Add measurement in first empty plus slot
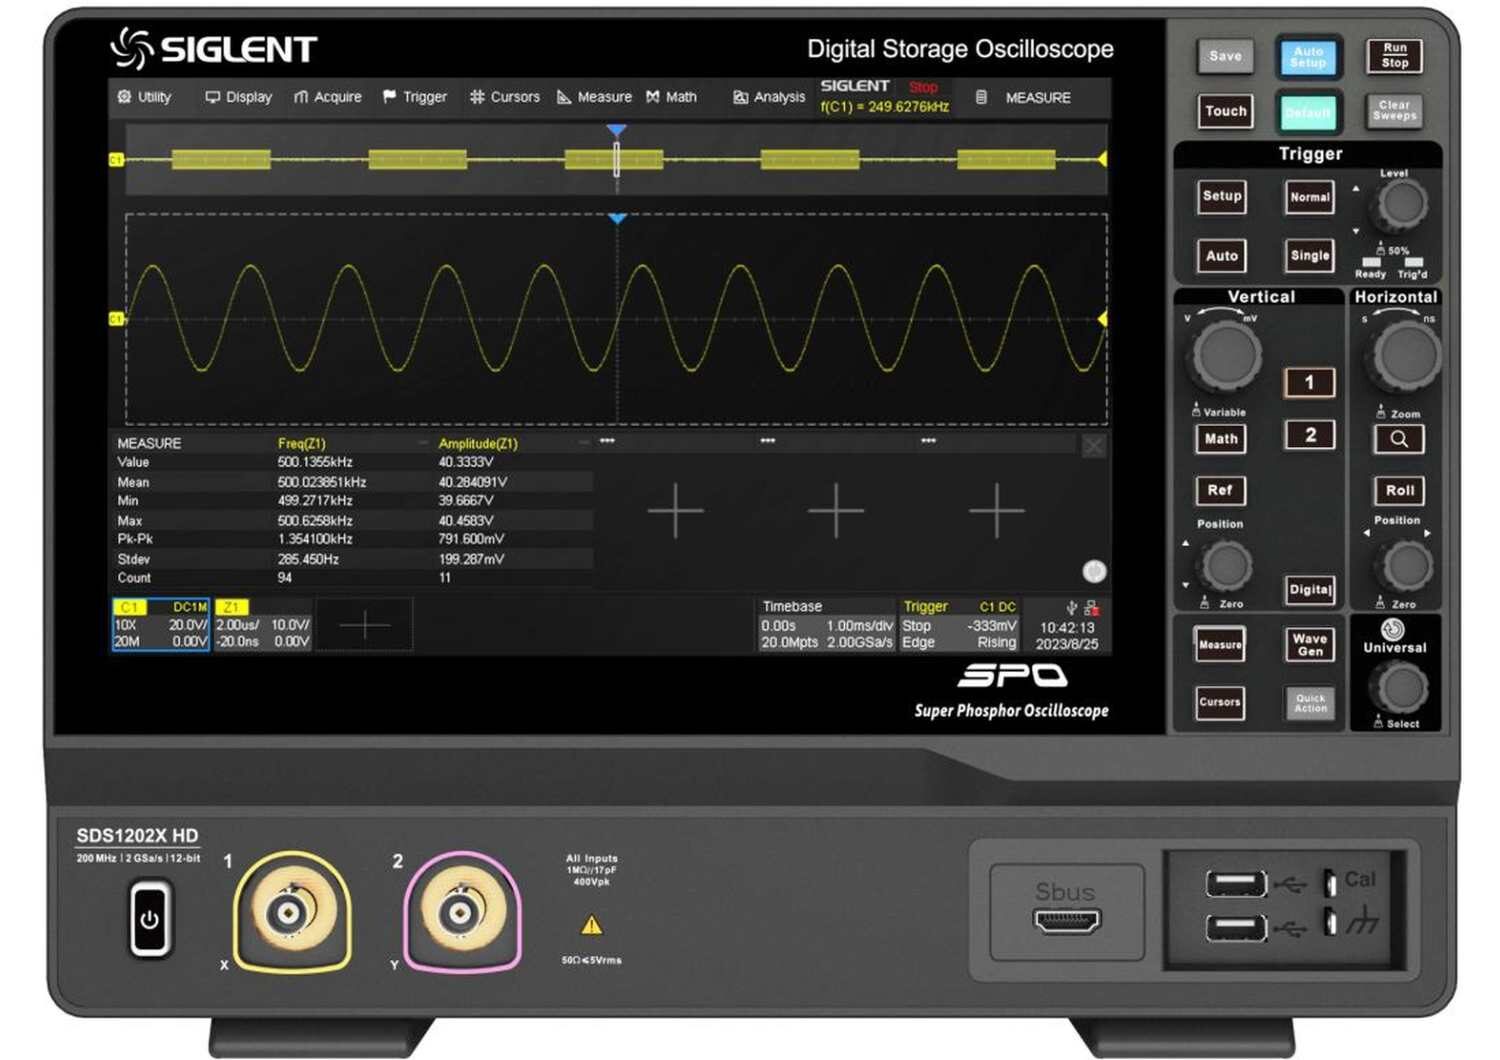 (675, 510)
